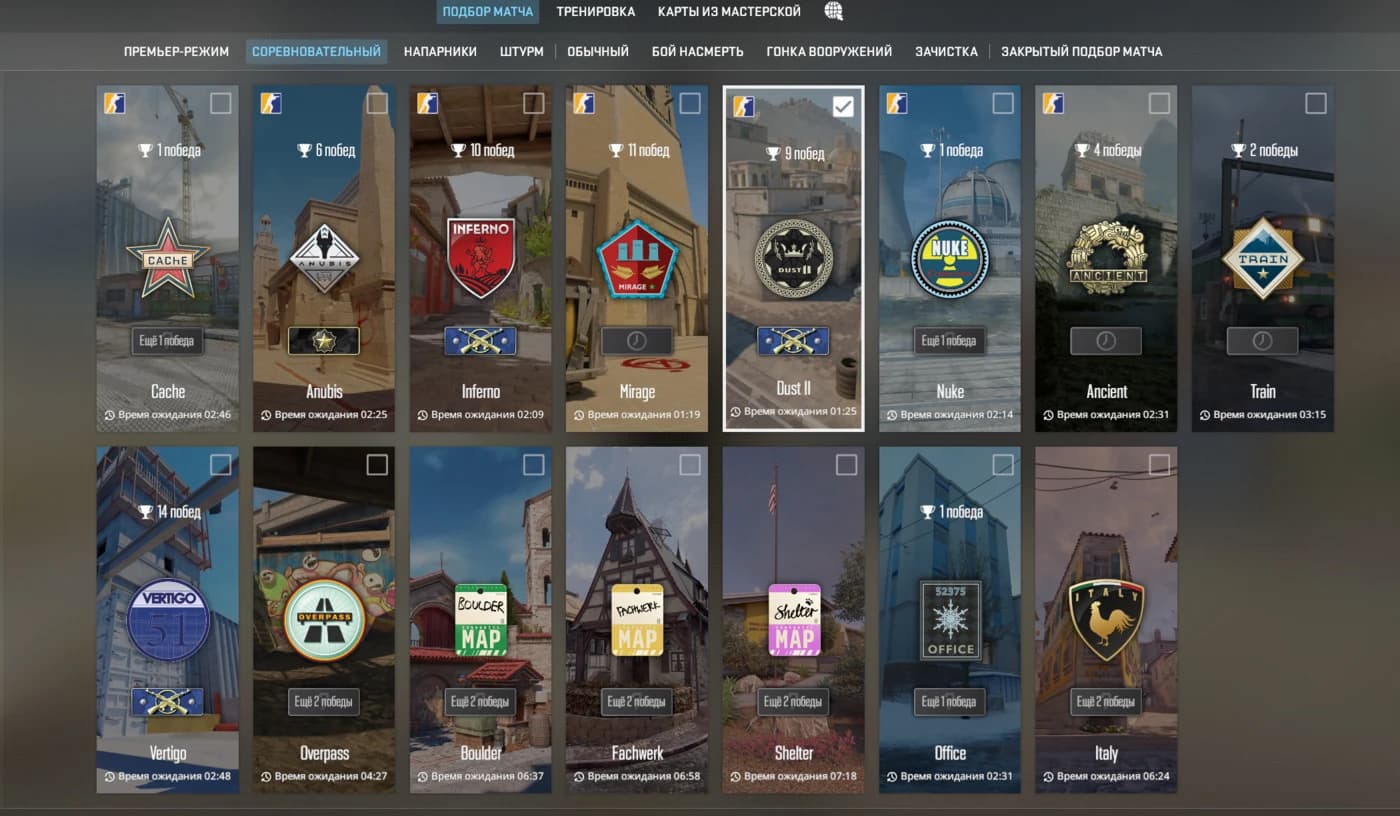Open the КАРТЫ ИЗ МАСТЕРСКОЙ tab
Viewport: 1400px width, 816px height.
[729, 12]
